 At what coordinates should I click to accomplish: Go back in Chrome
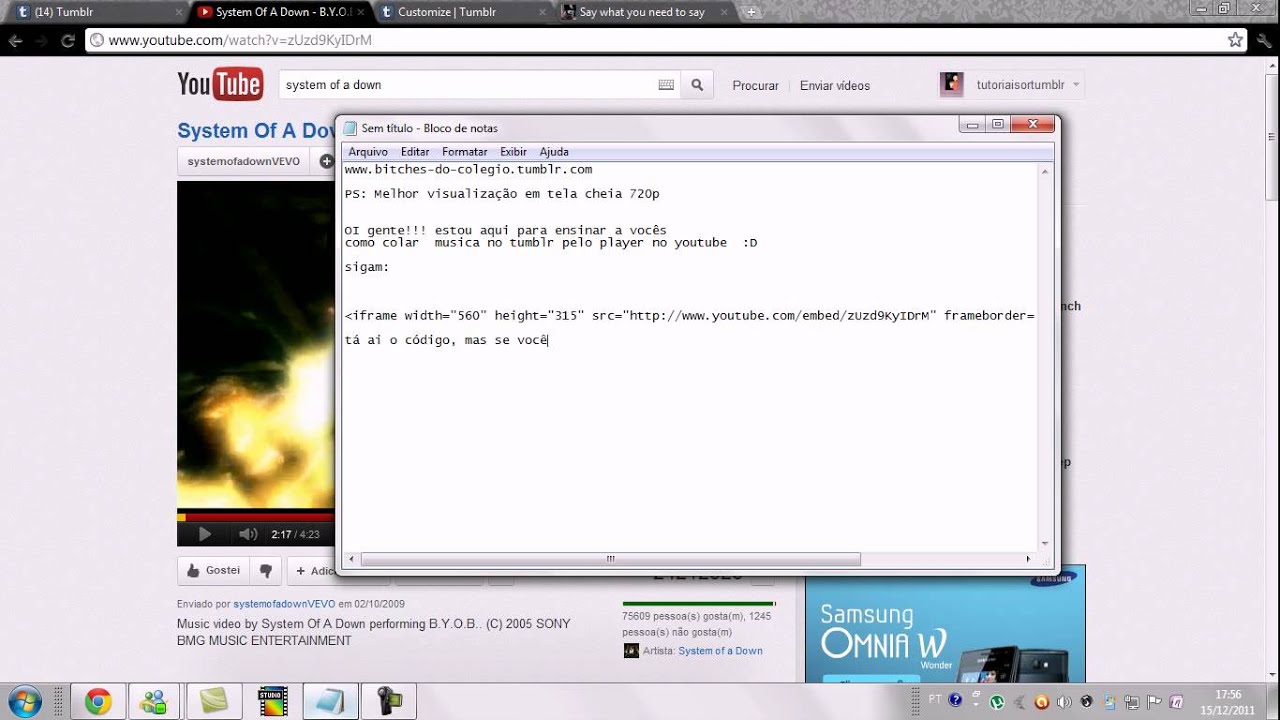(15, 41)
